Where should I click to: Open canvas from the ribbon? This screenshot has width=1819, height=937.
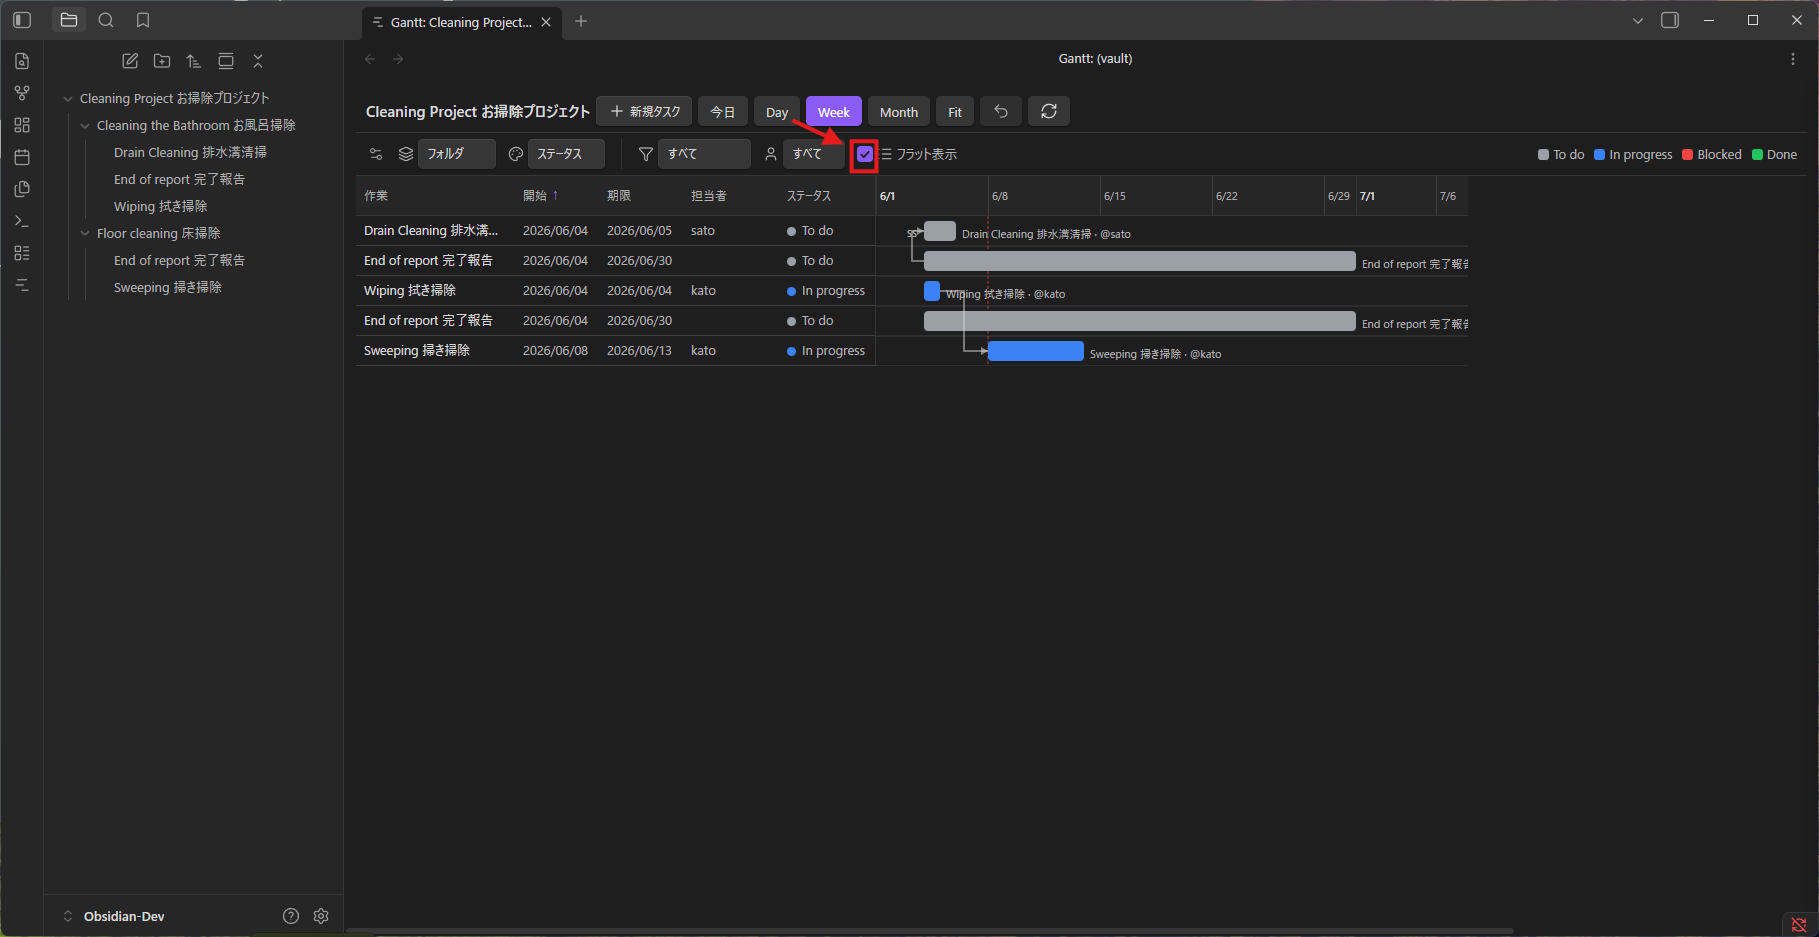22,125
